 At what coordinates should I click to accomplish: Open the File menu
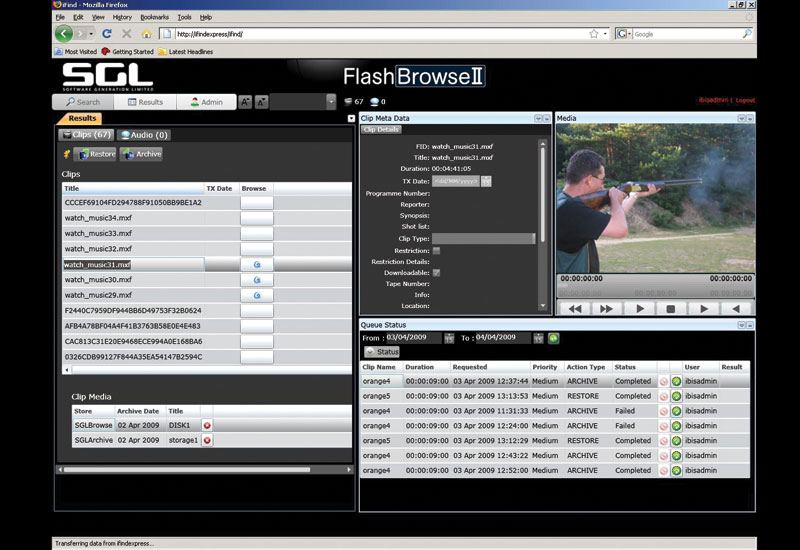click(60, 17)
